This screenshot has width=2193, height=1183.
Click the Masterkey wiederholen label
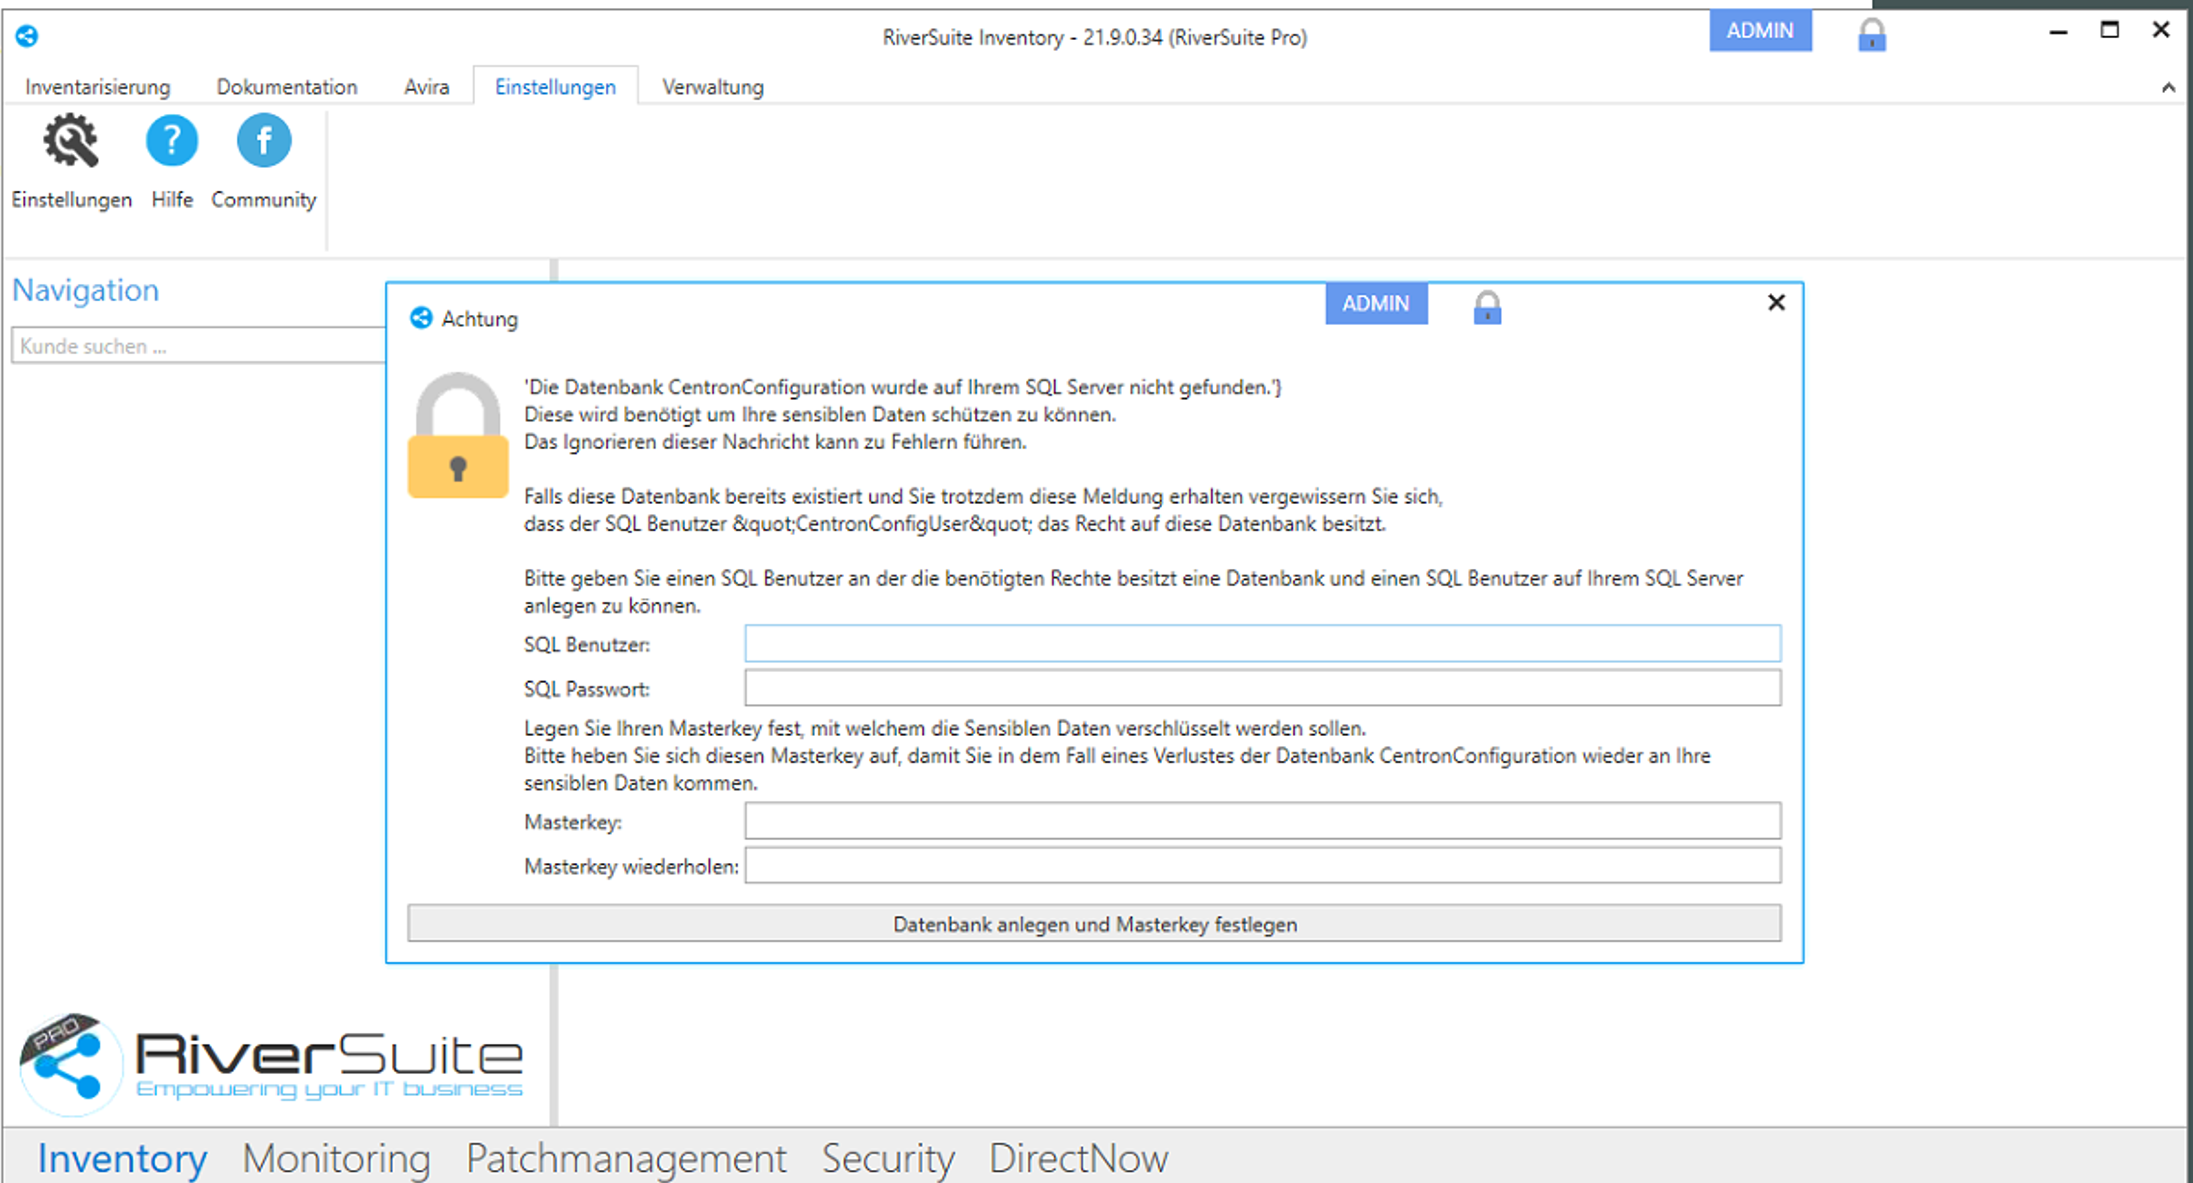(631, 867)
